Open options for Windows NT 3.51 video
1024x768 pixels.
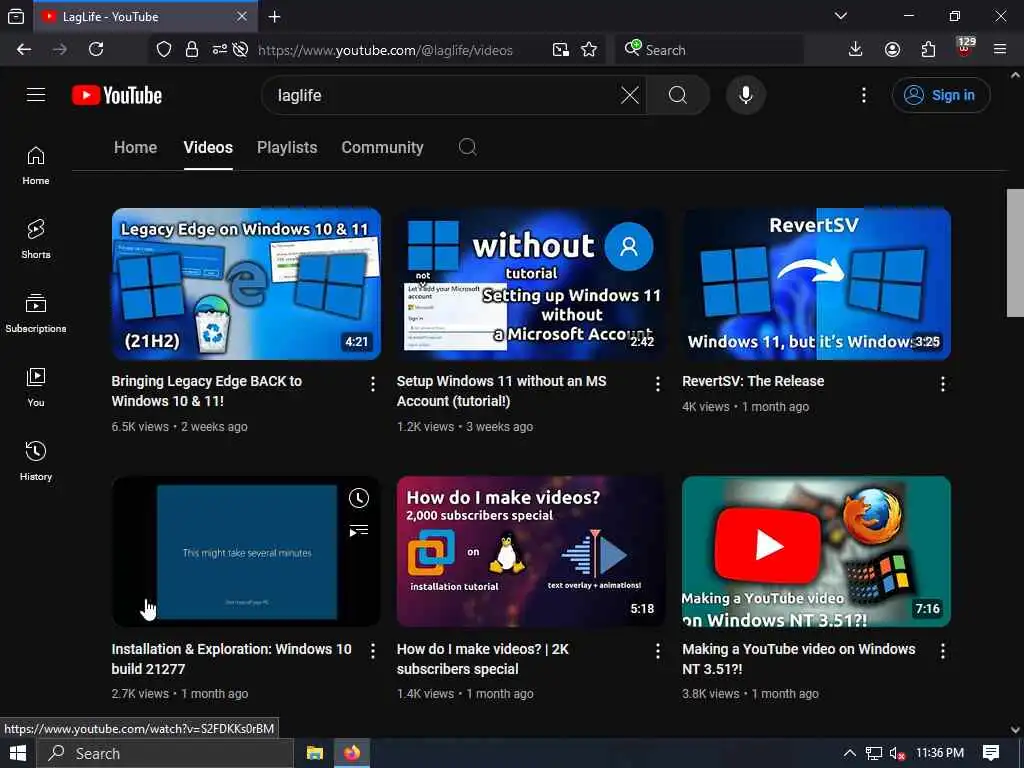click(942, 651)
